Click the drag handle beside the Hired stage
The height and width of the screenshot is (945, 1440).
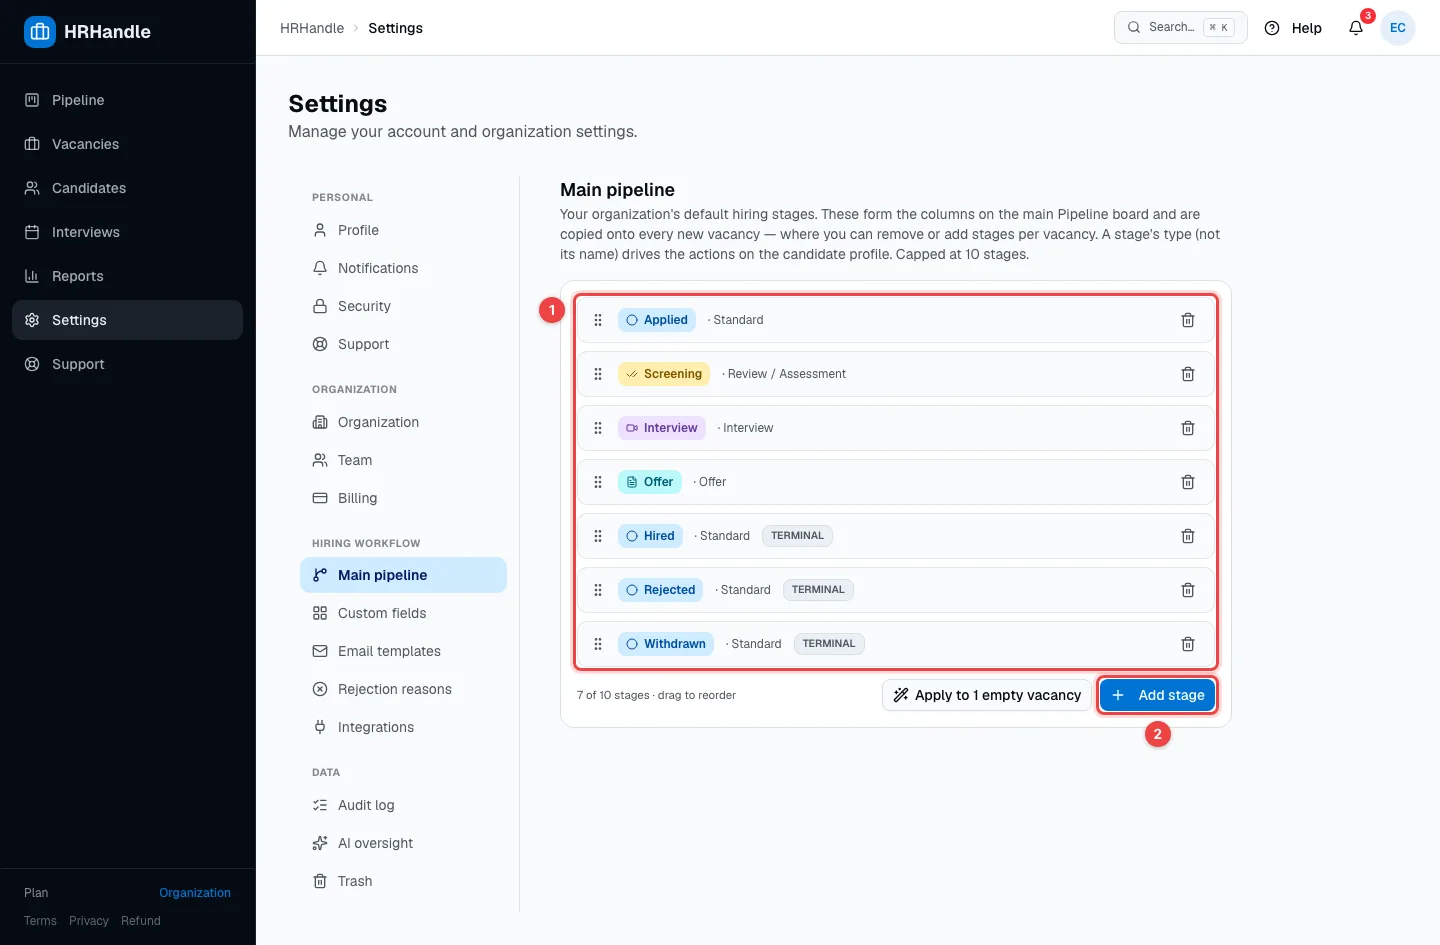(x=598, y=536)
